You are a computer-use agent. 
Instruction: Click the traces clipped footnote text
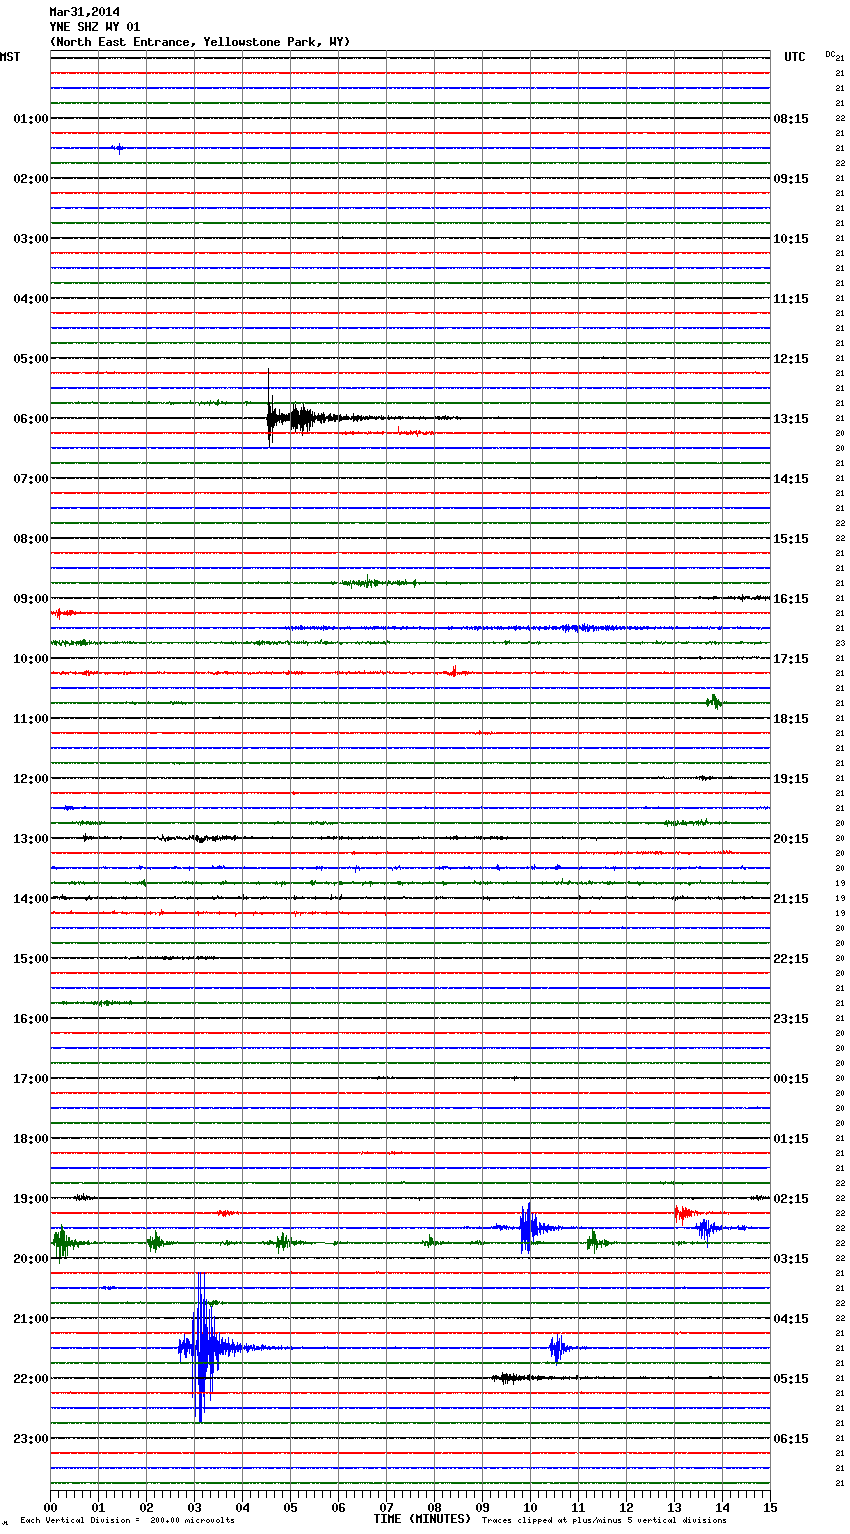click(x=604, y=1521)
